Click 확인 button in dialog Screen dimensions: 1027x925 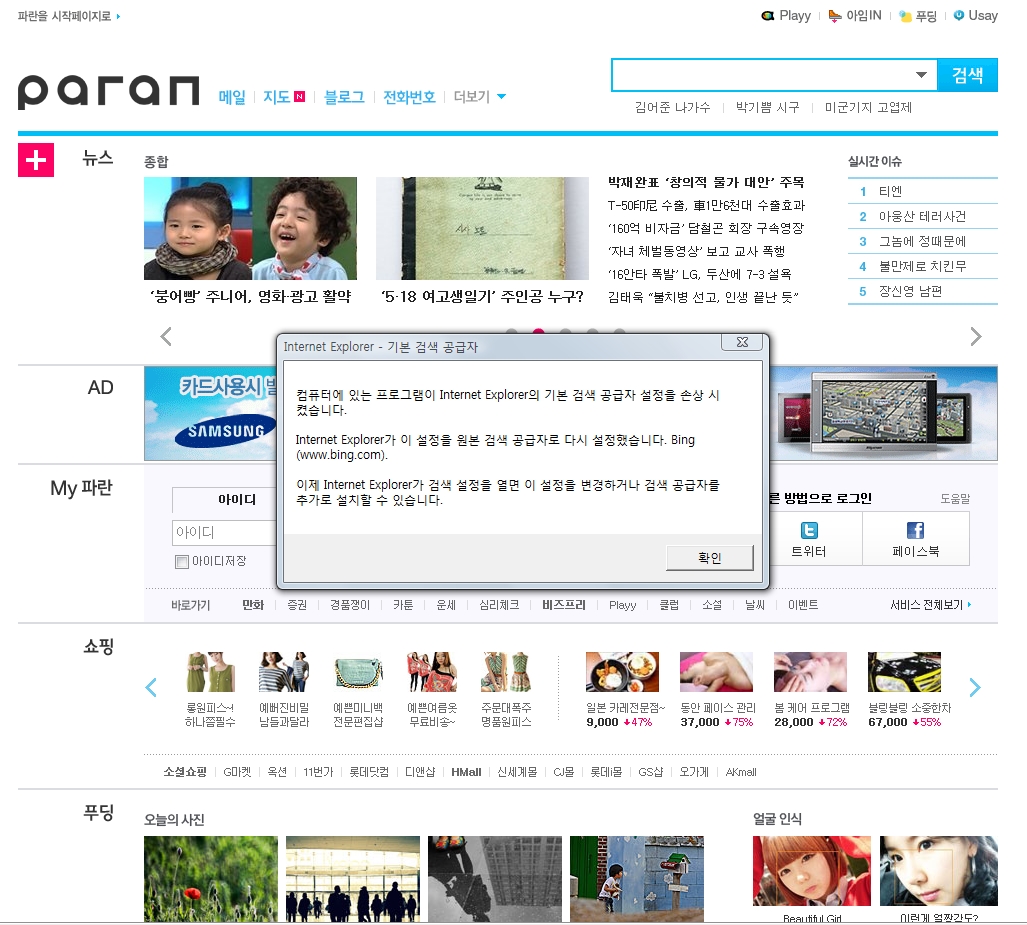click(709, 557)
